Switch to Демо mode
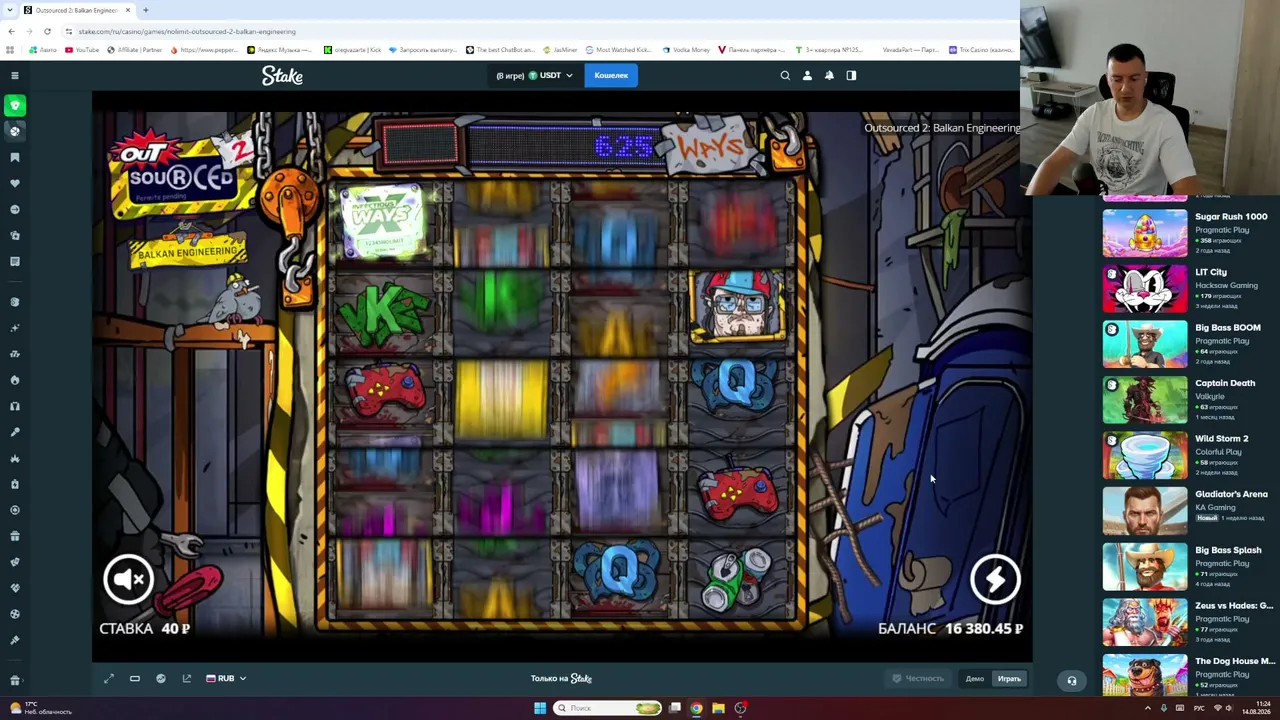Image resolution: width=1280 pixels, height=720 pixels. tap(975, 679)
